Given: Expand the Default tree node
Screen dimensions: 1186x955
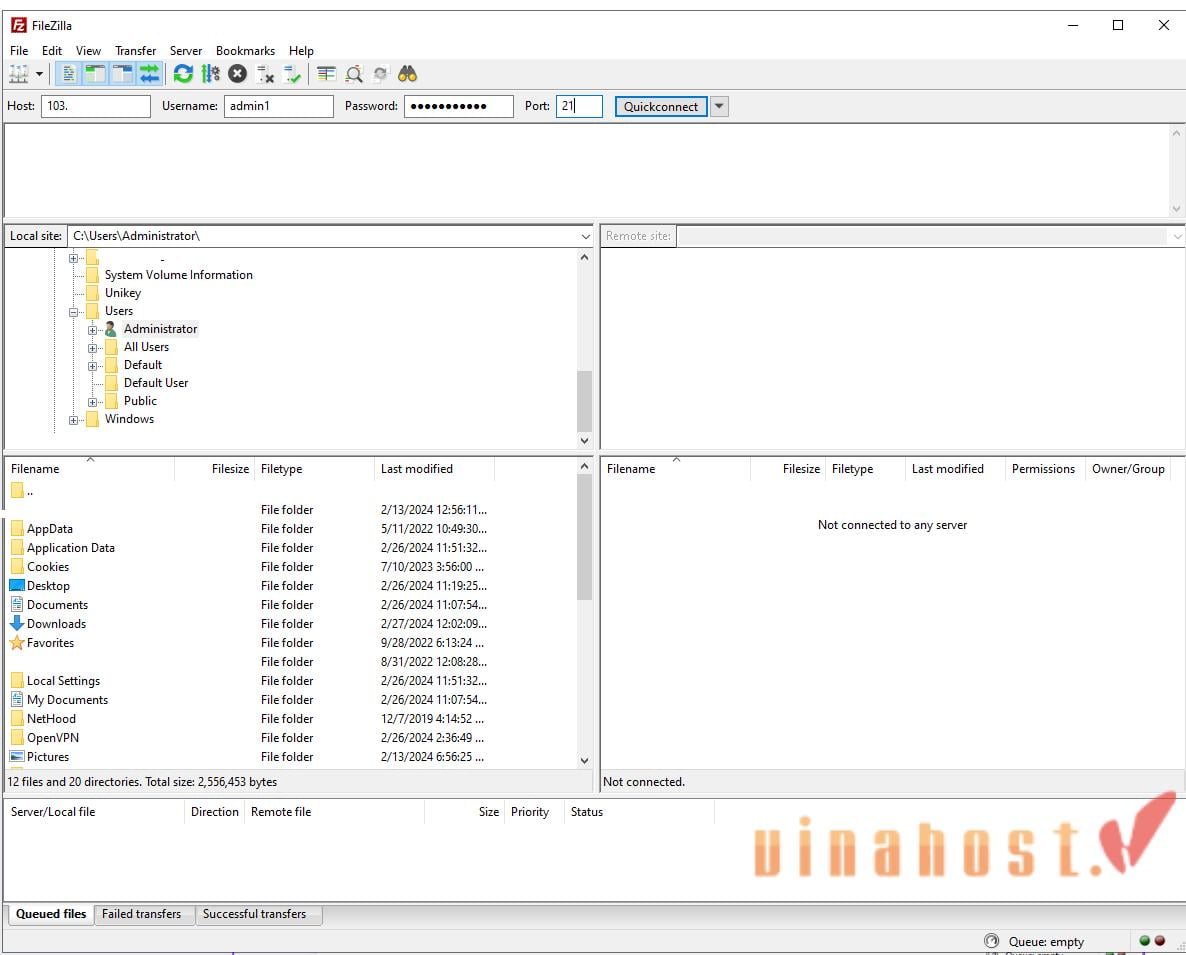Looking at the screenshot, I should pos(92,366).
